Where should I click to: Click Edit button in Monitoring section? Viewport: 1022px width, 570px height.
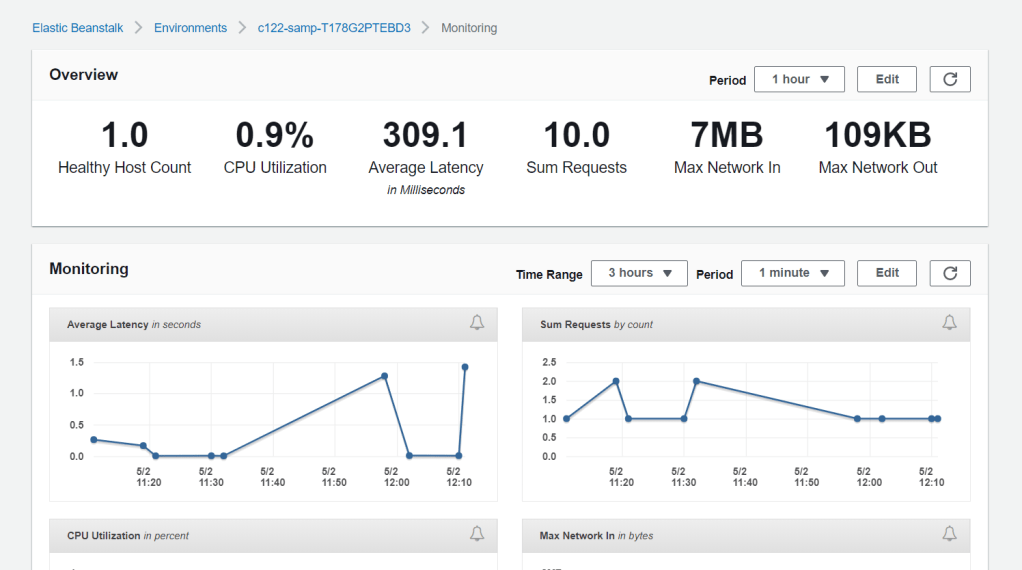[x=887, y=273]
